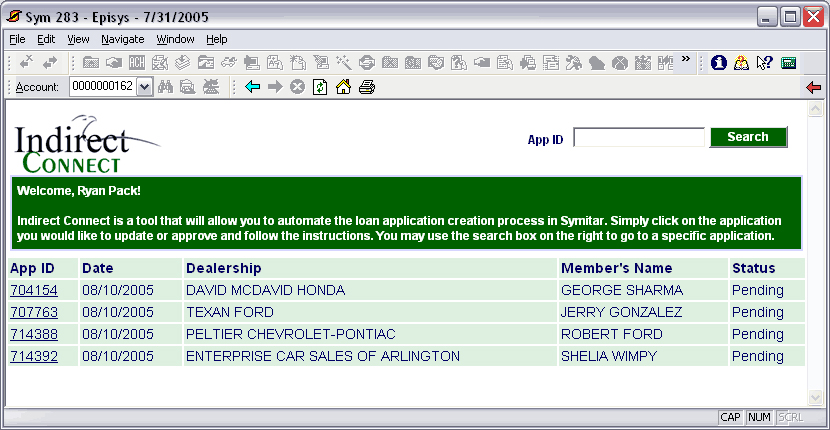Click the binoculars find icon beside Account
830x430 pixels.
pos(166,87)
